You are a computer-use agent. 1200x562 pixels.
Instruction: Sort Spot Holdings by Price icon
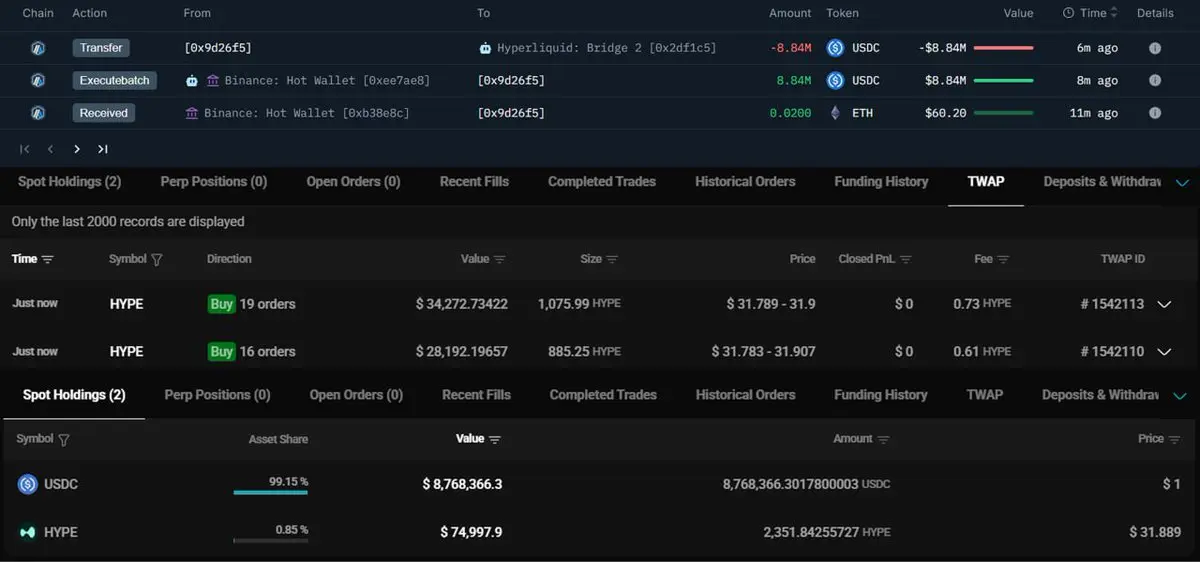click(1174, 439)
